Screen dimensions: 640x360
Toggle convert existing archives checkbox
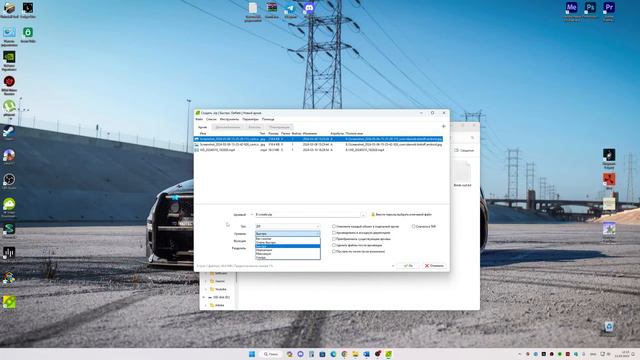[334, 239]
